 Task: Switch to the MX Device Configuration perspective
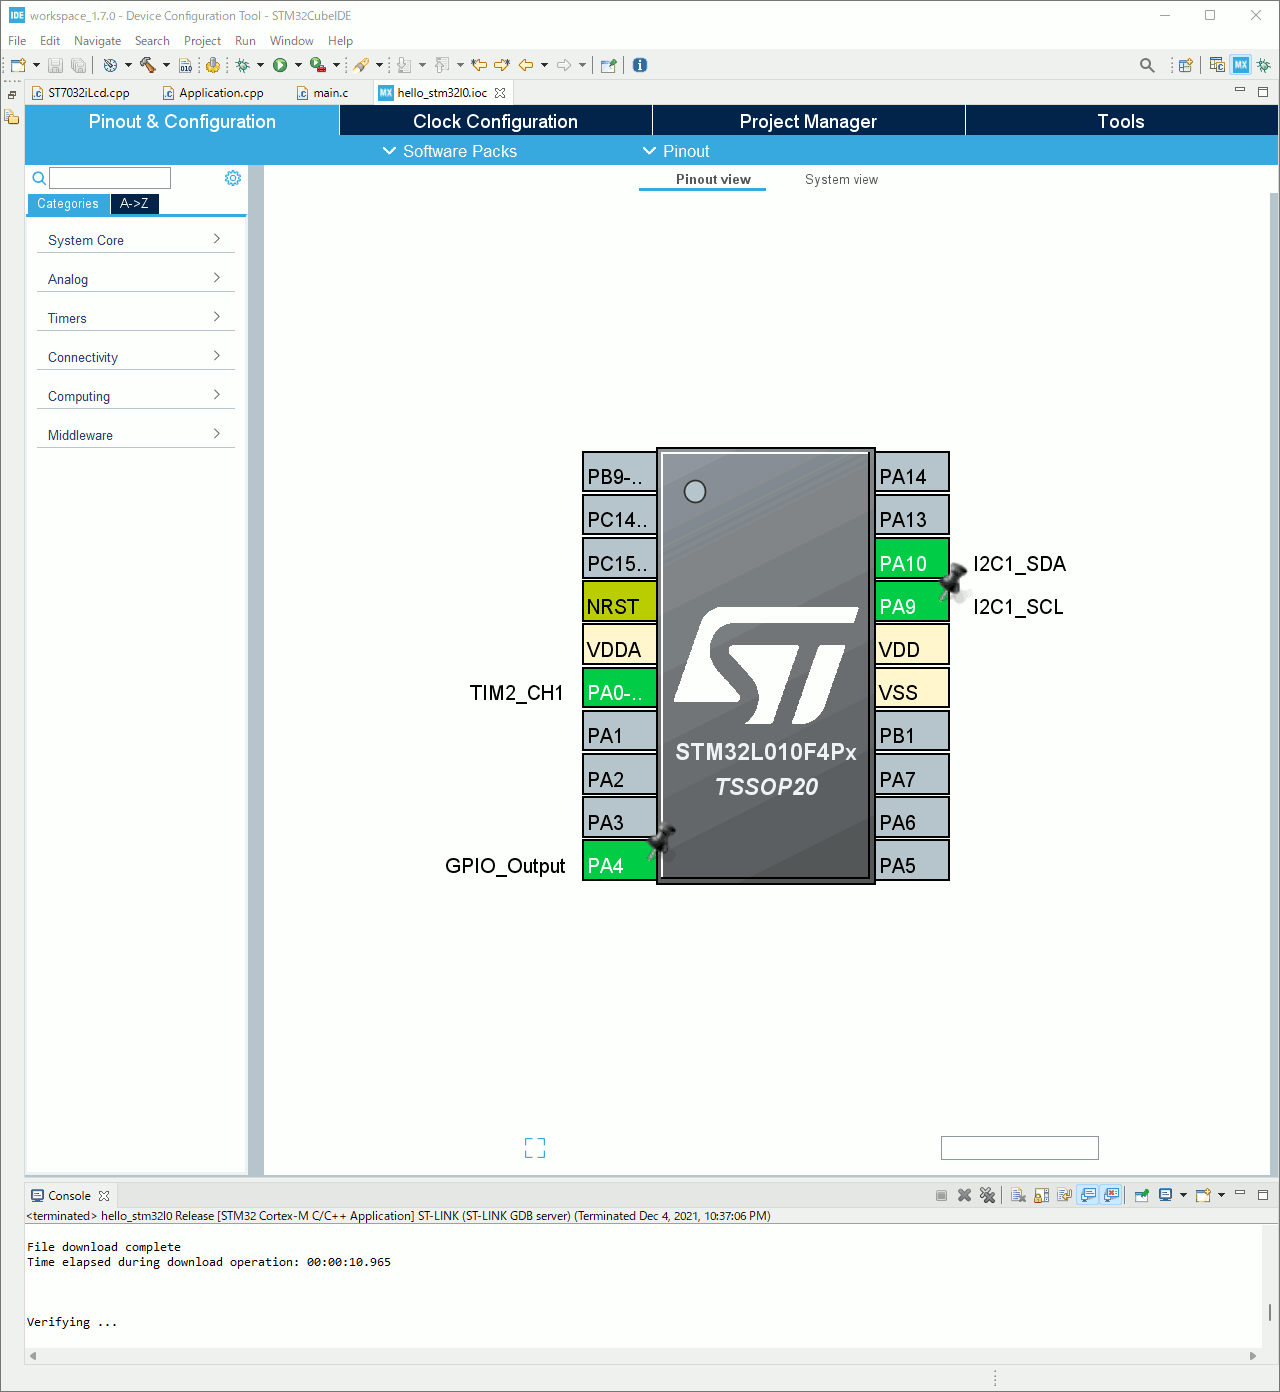click(1241, 65)
